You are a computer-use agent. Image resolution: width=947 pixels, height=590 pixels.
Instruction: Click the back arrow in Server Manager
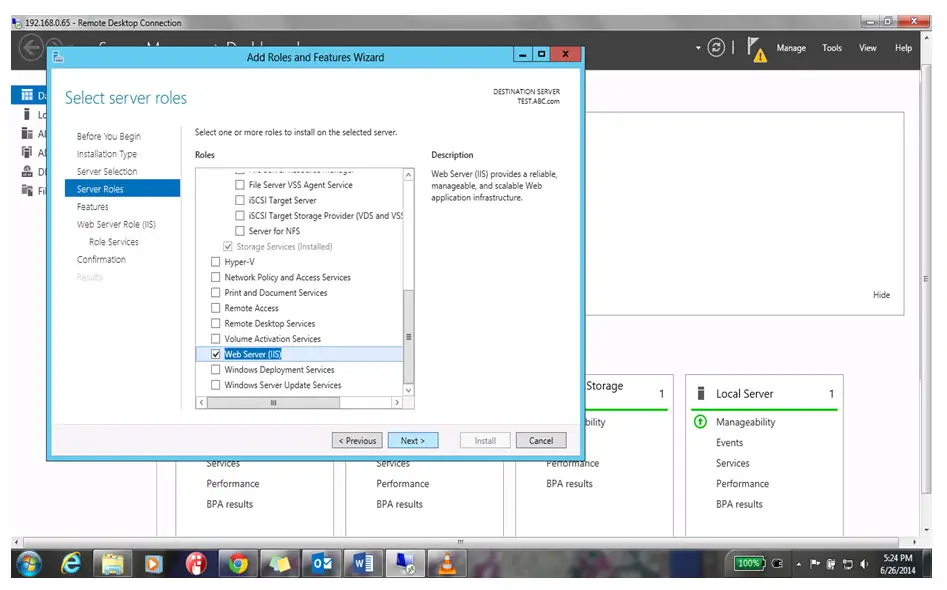coord(32,48)
